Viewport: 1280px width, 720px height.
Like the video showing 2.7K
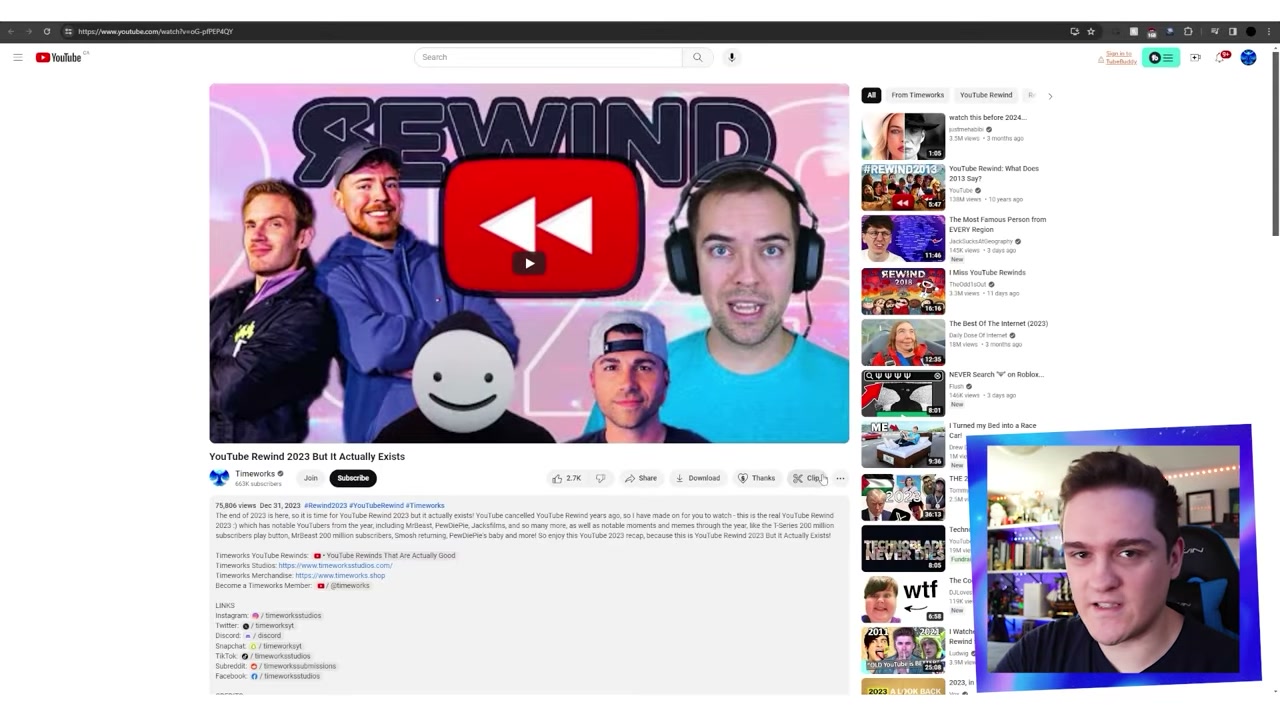click(x=567, y=478)
